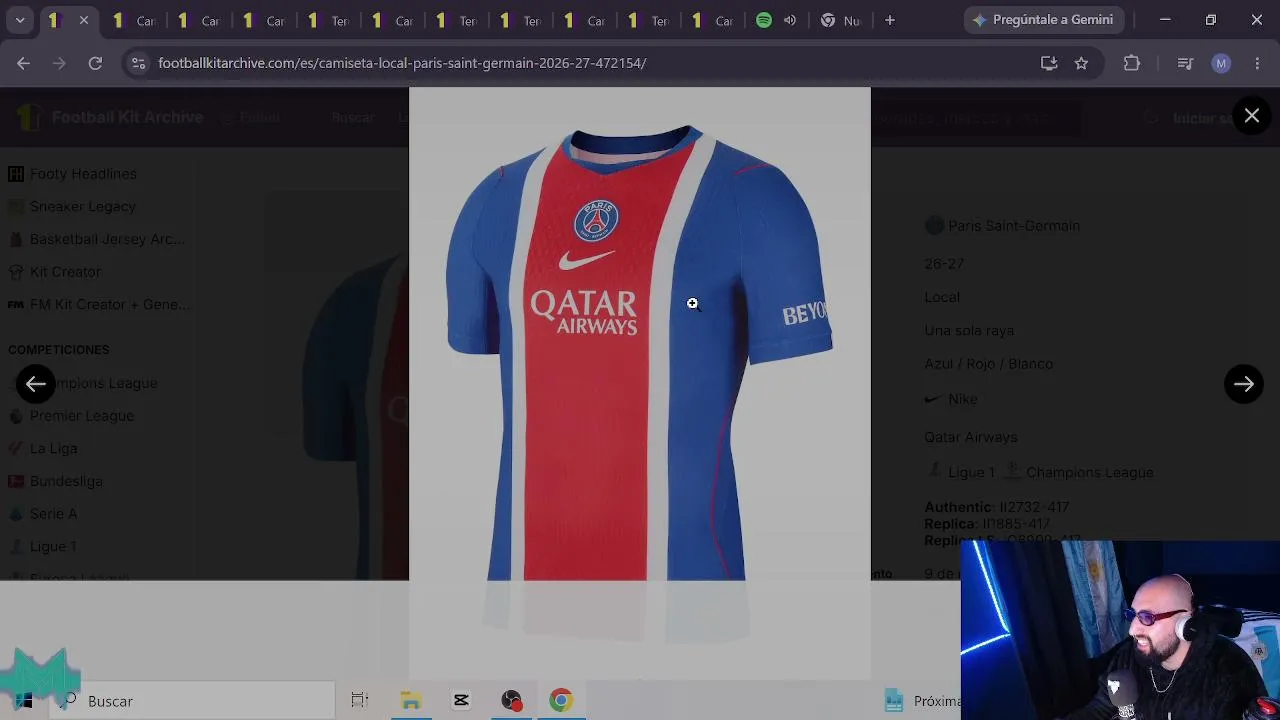Click the 'Azul / Rojo / Blanco' colors text

tap(988, 364)
